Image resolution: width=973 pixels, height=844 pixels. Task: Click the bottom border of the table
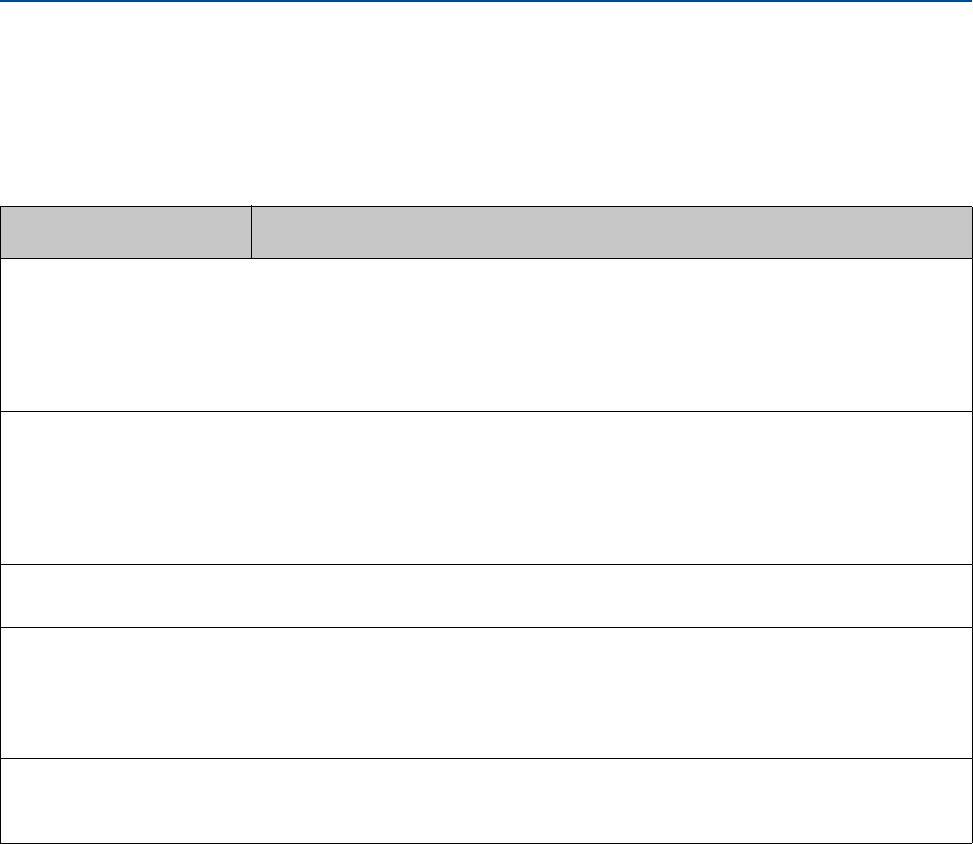click(x=486, y=842)
